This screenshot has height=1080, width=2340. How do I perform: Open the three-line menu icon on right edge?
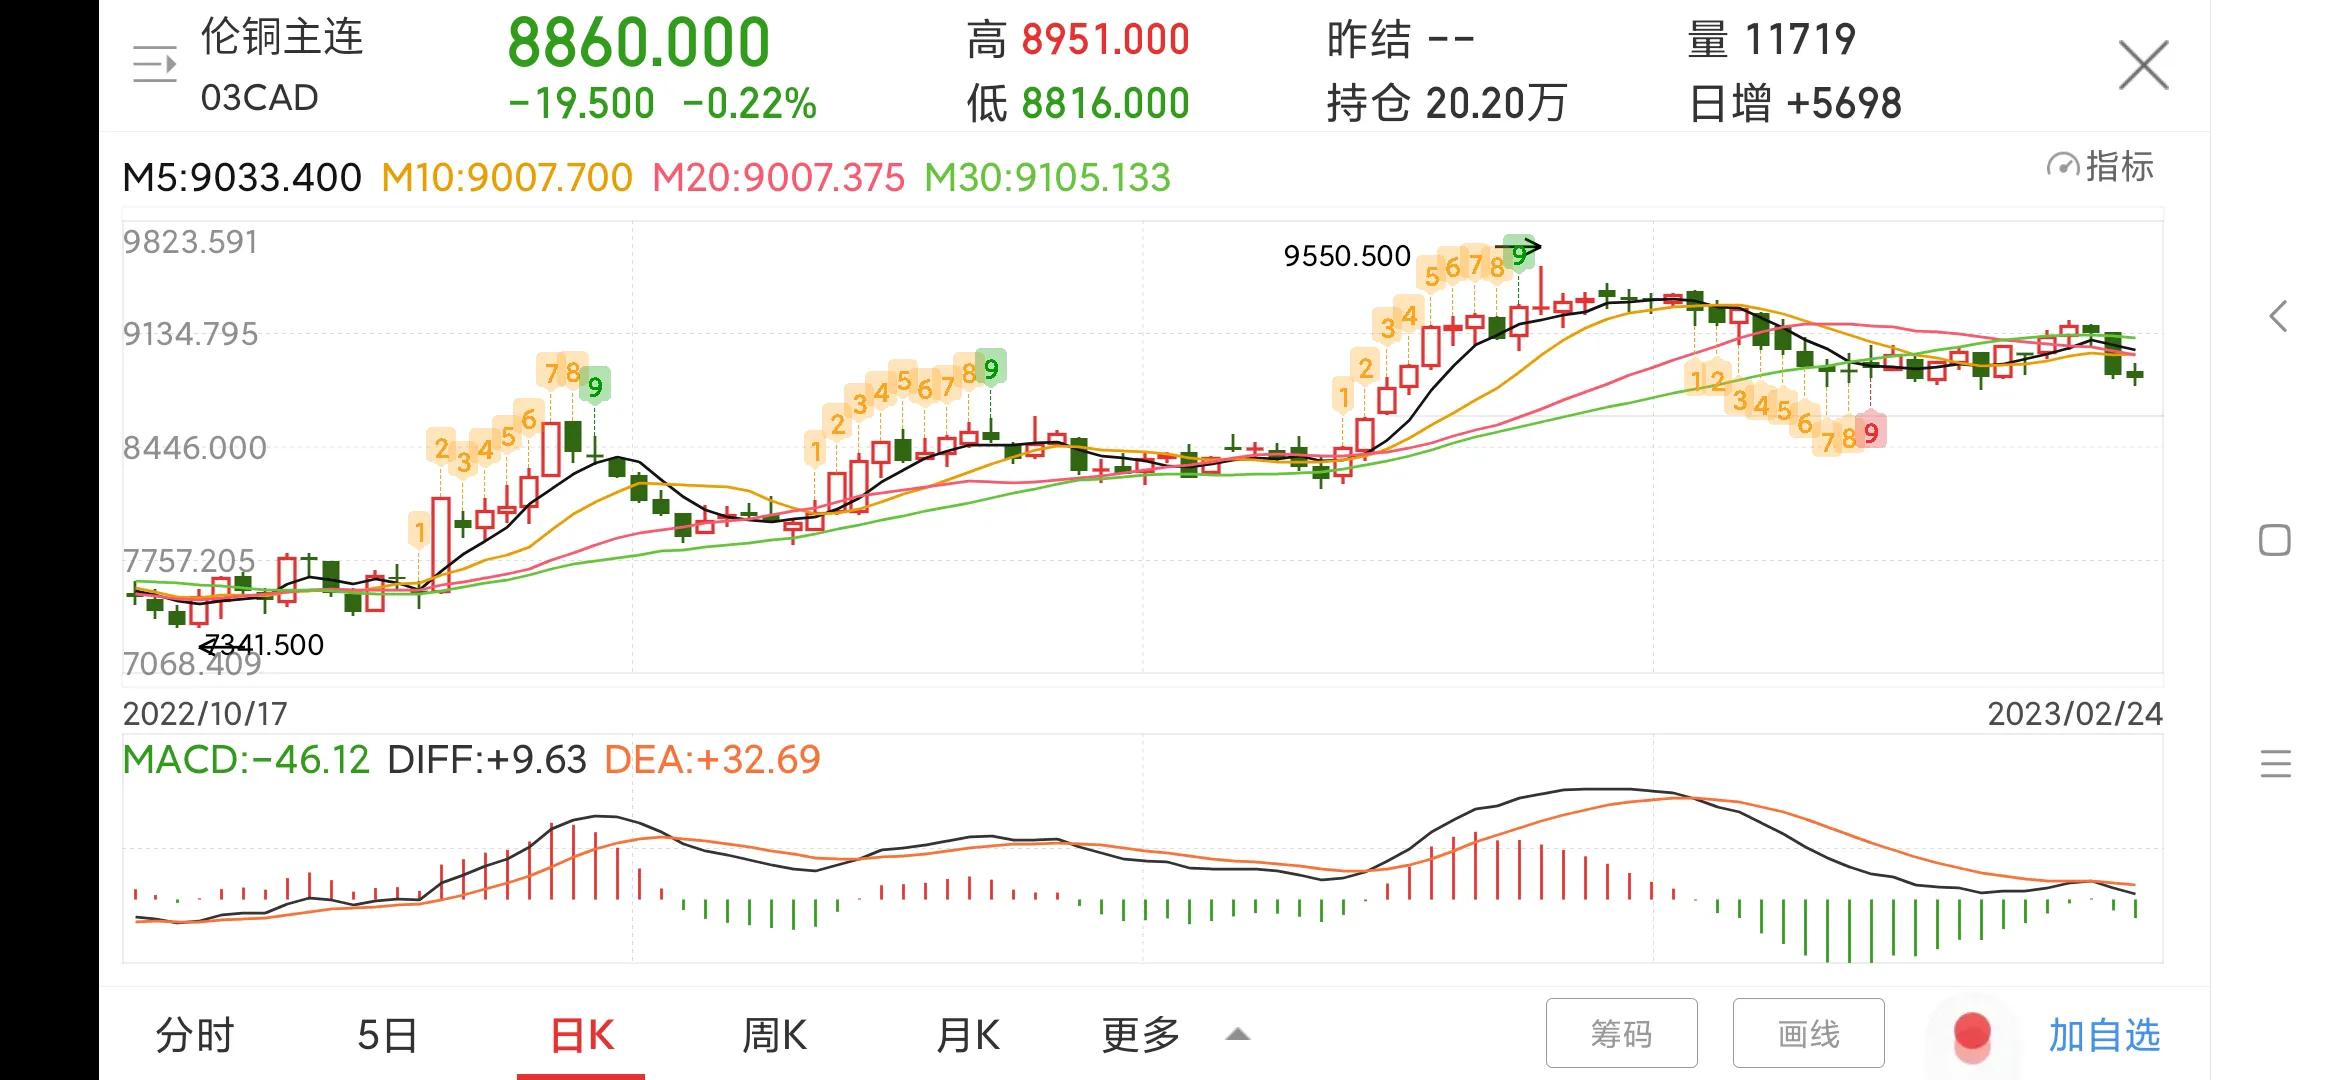tap(2277, 765)
